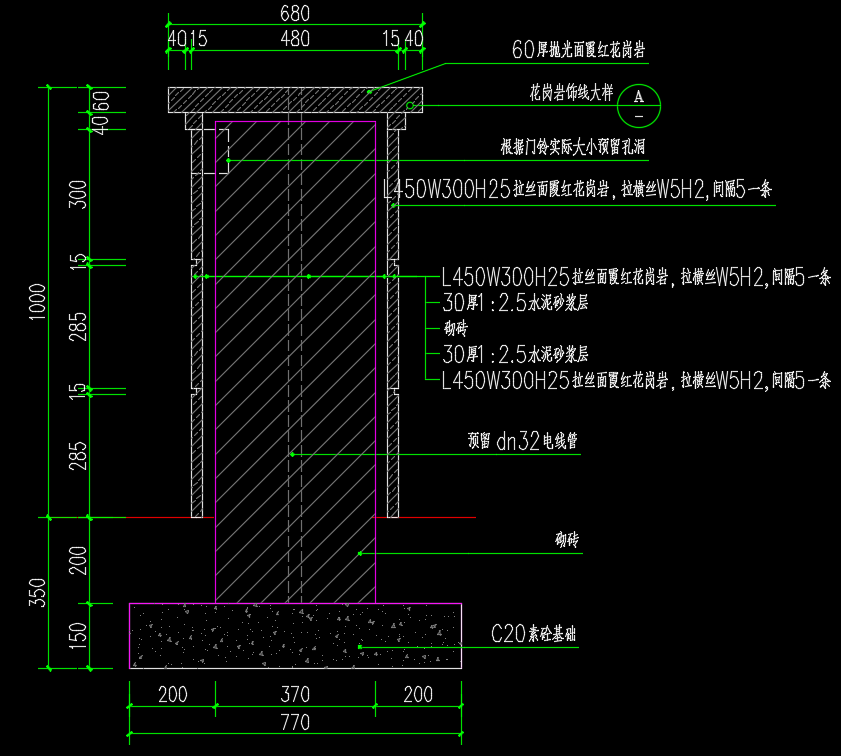
Task: Click the '花岗岩饰线大样' annotation text
Action: click(571, 93)
